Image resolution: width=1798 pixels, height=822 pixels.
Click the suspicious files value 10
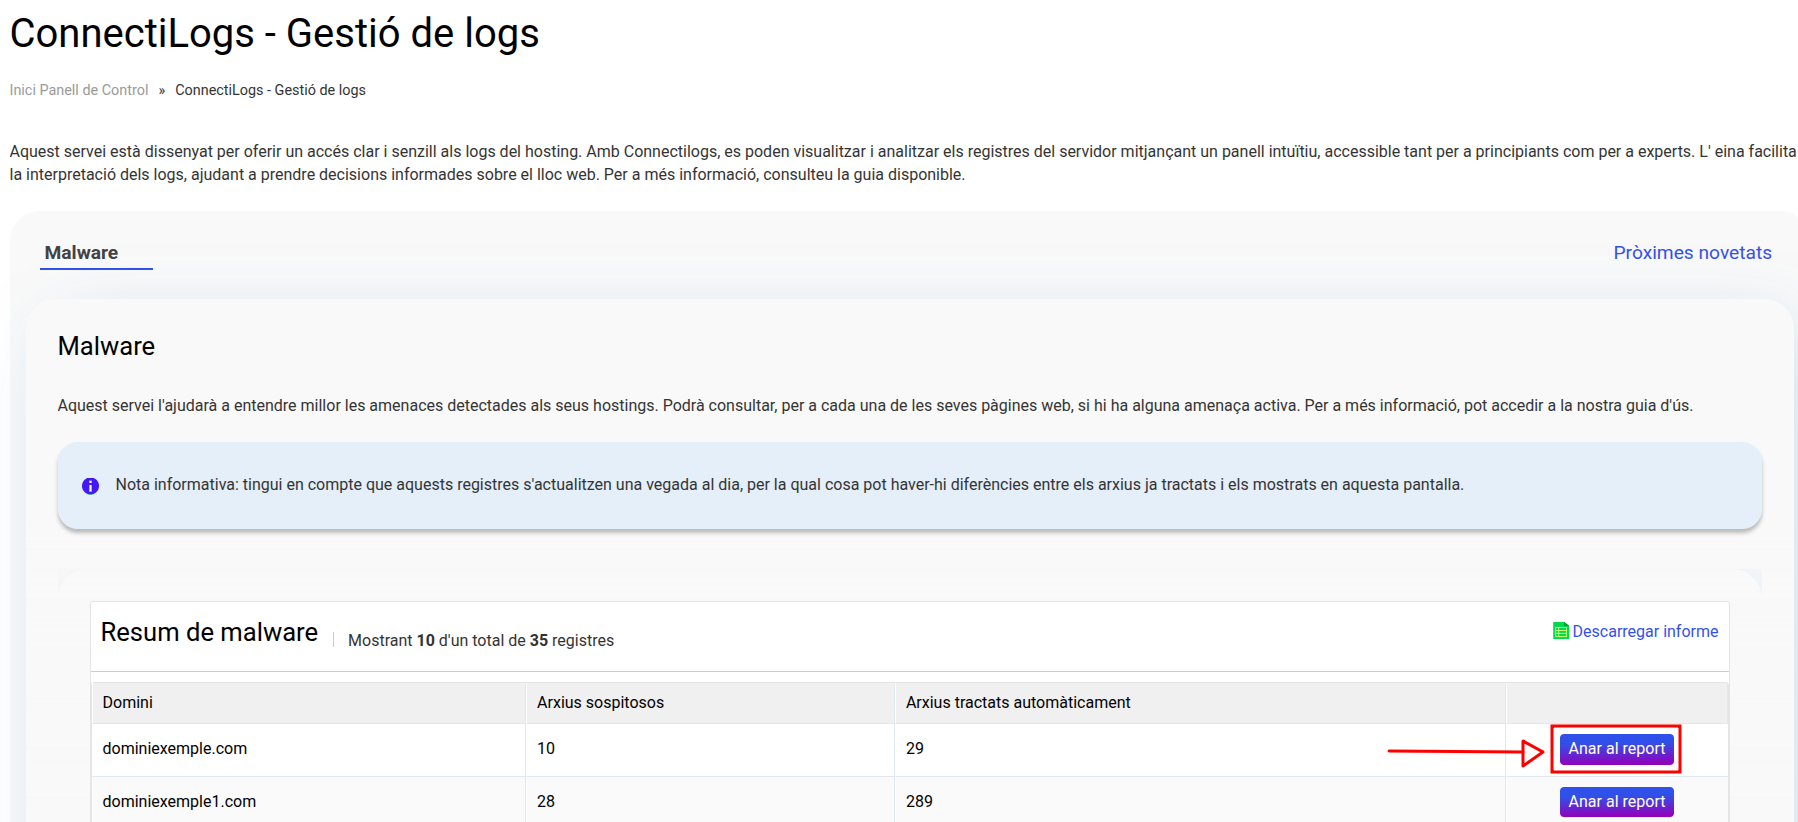click(546, 749)
